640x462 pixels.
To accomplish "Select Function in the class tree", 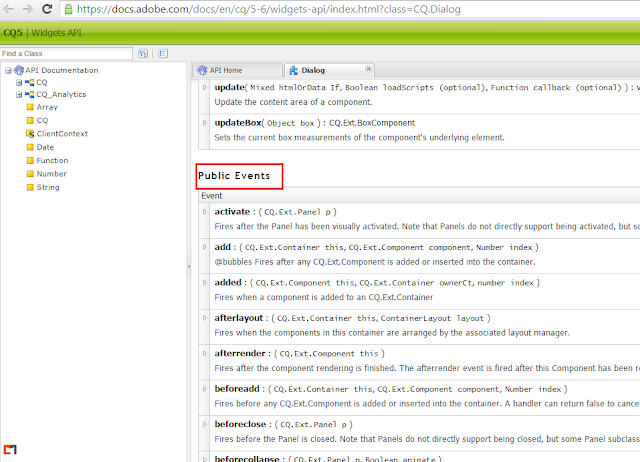I will click(x=52, y=160).
